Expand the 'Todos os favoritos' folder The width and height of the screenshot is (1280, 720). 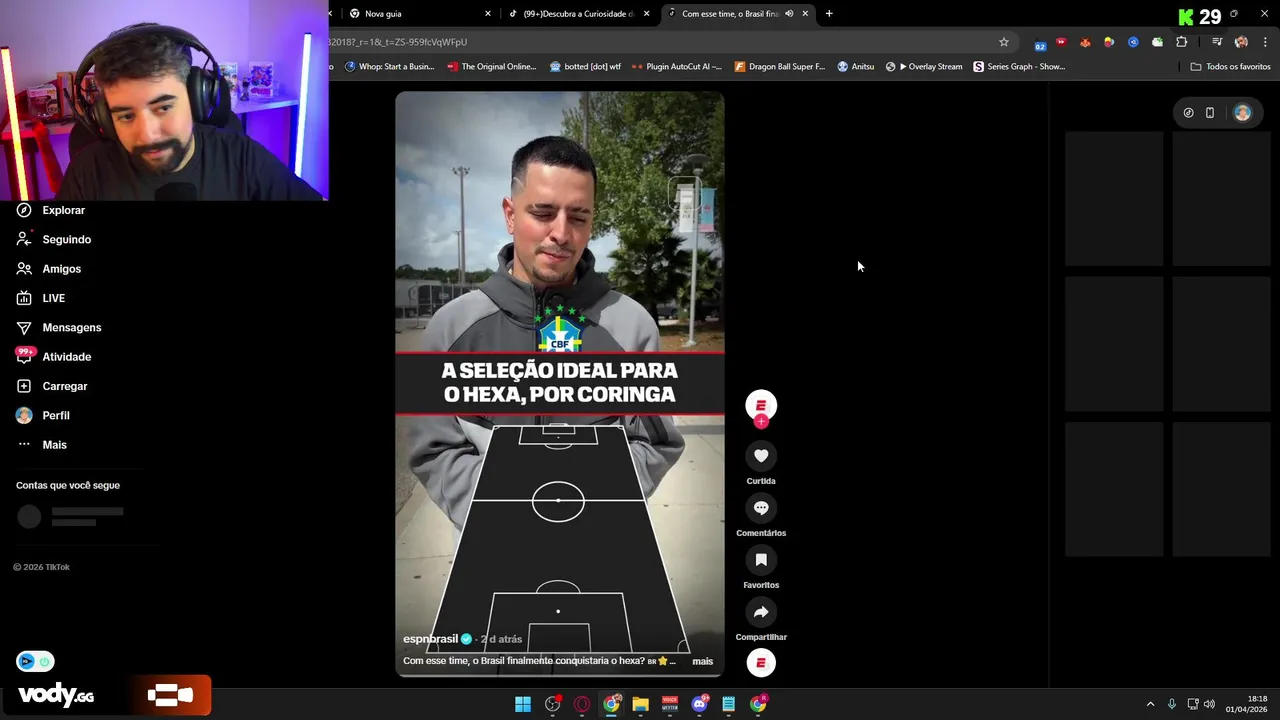click(x=1230, y=67)
